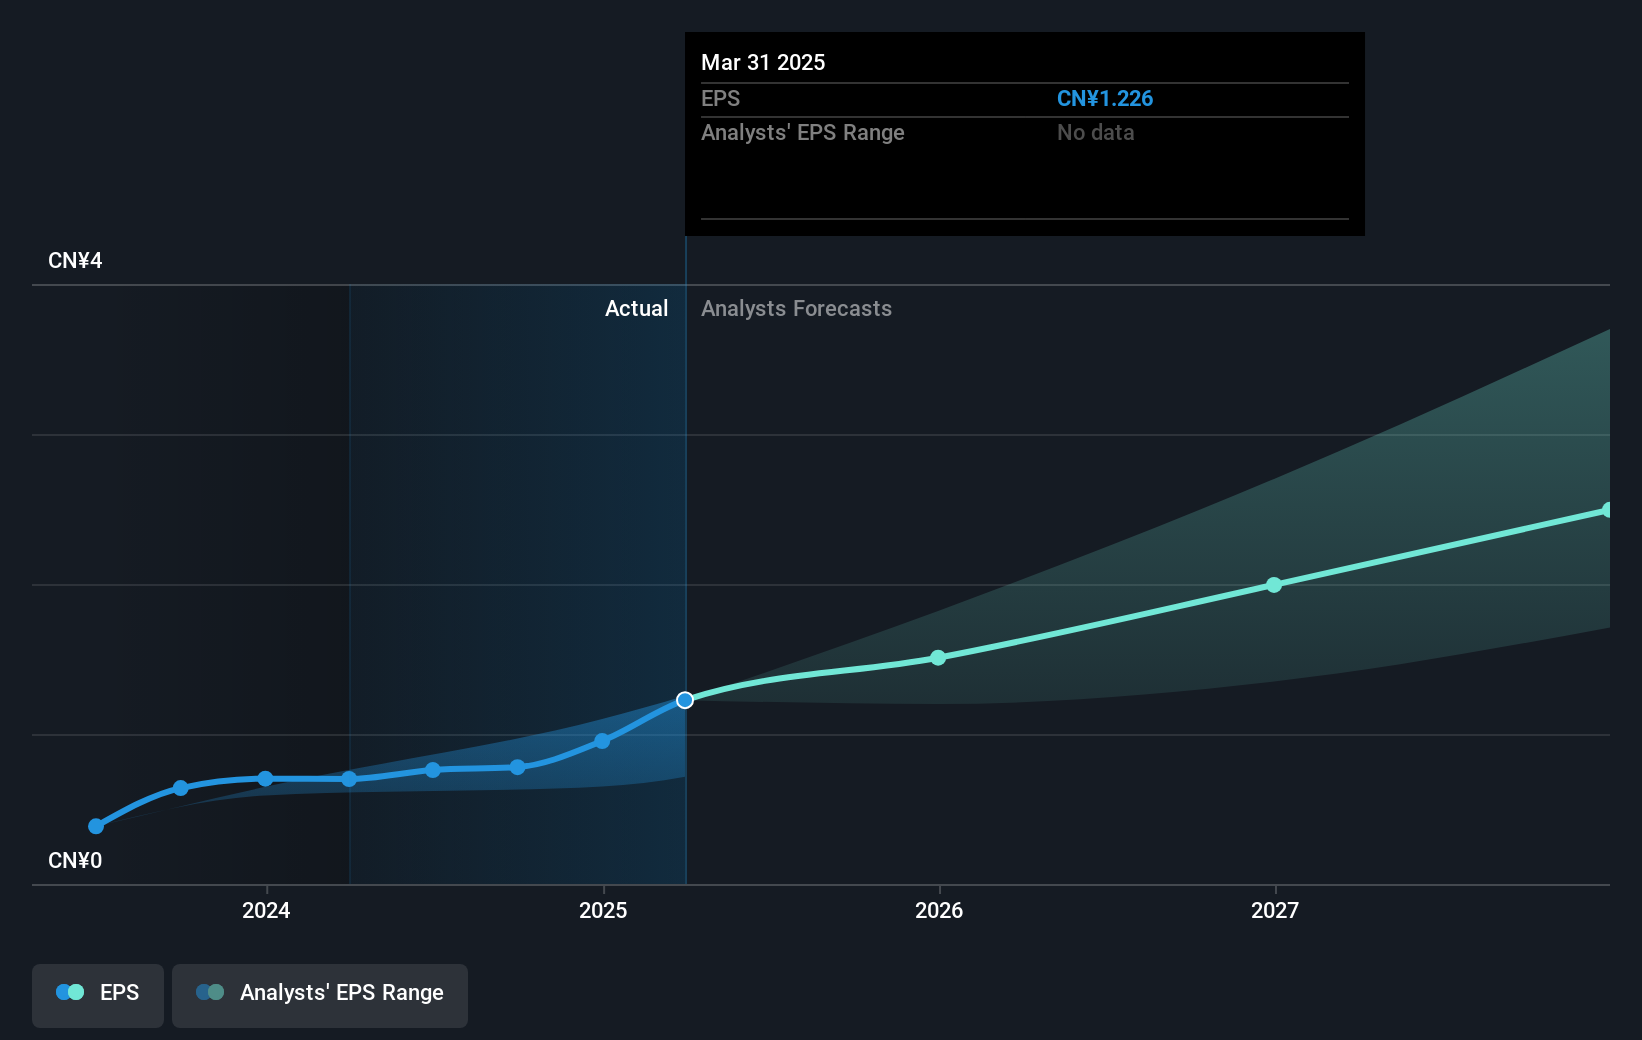1642x1040 pixels.
Task: Click the Actual section label
Action: pyautogui.click(x=636, y=308)
